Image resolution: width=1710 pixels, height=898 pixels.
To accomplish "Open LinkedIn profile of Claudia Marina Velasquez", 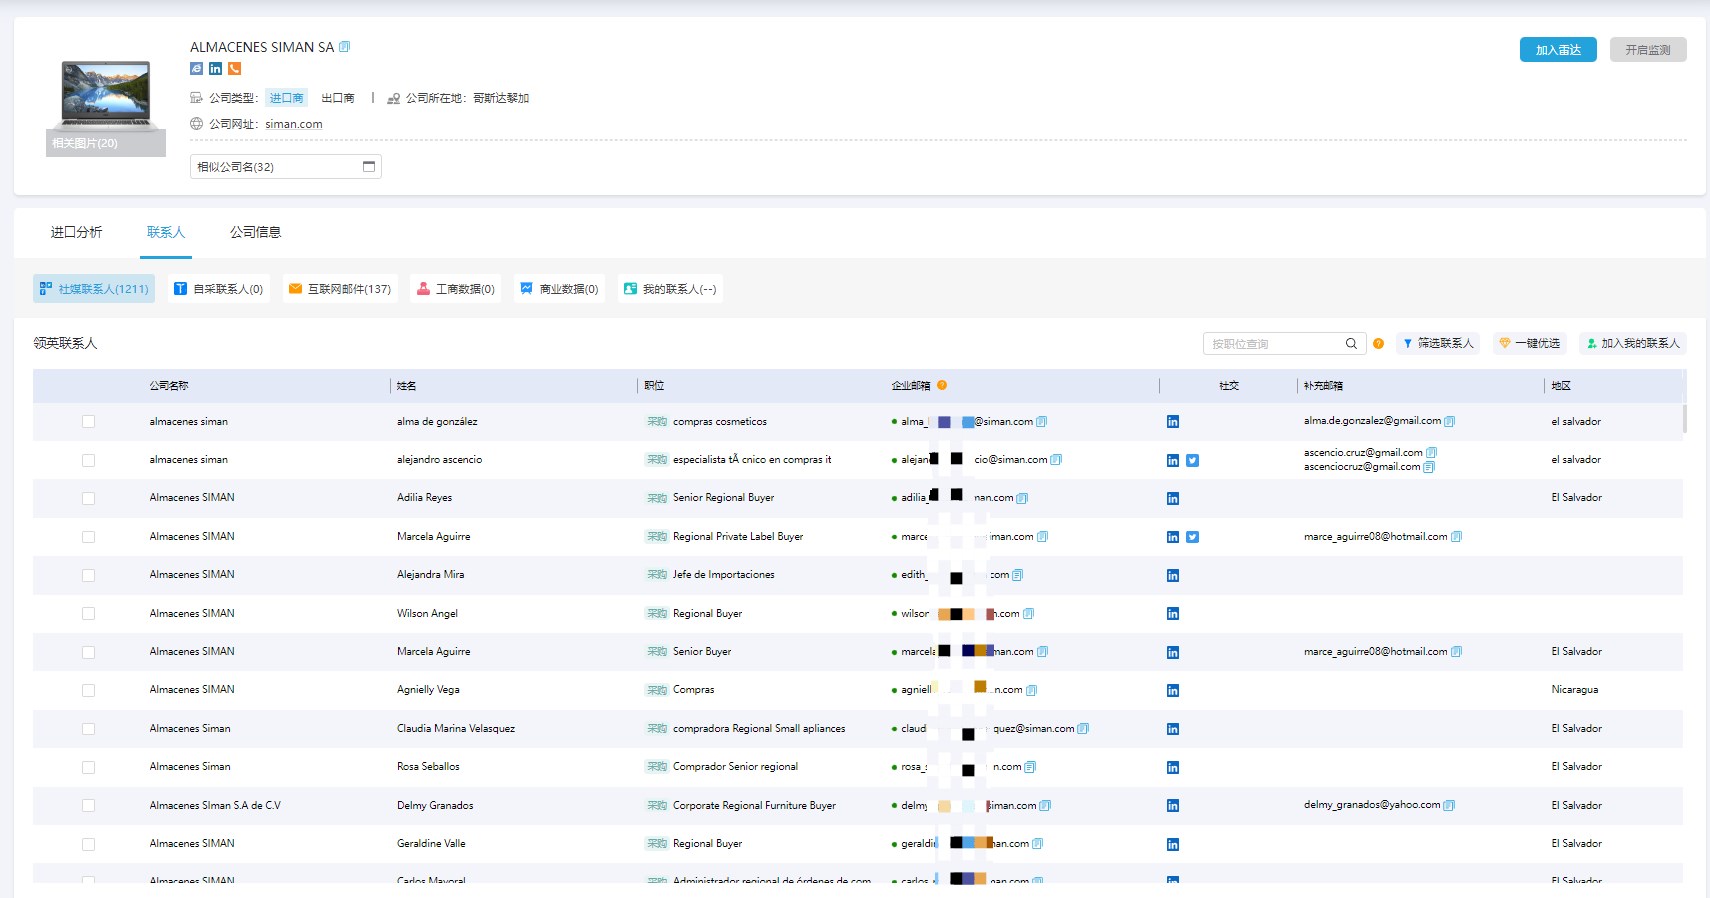I will click(1173, 729).
